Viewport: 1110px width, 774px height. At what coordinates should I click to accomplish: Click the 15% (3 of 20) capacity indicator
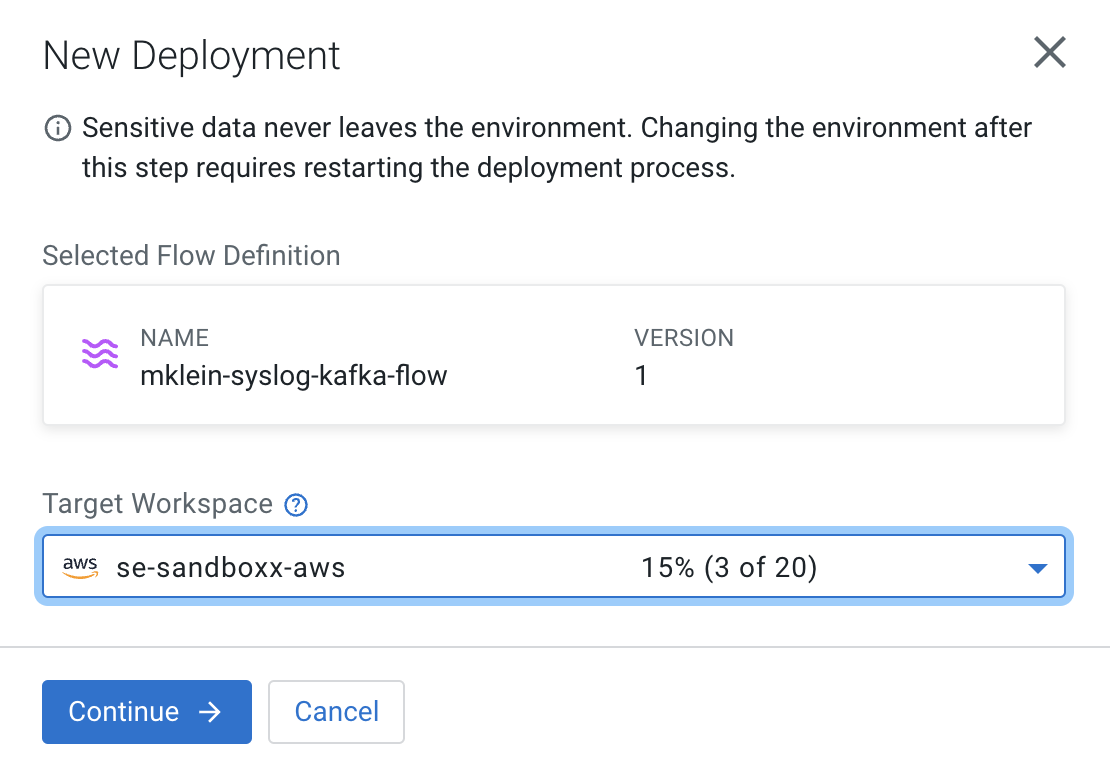[729, 569]
